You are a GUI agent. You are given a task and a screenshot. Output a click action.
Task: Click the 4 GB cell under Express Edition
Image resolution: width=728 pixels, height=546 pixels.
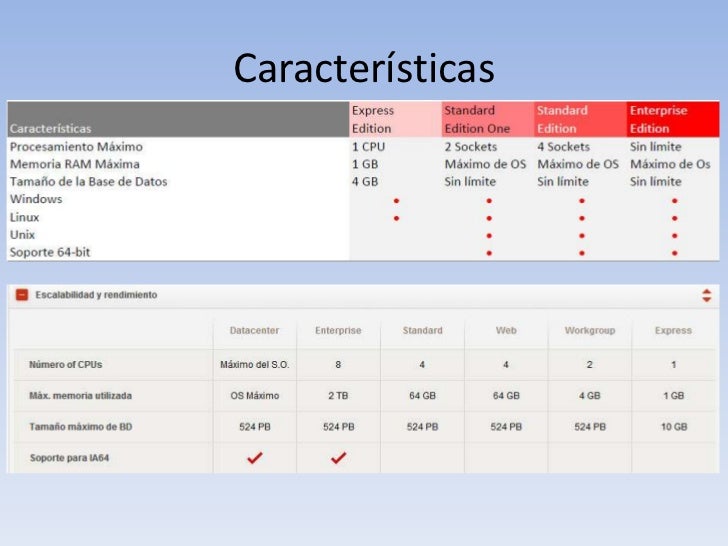[x=365, y=182]
